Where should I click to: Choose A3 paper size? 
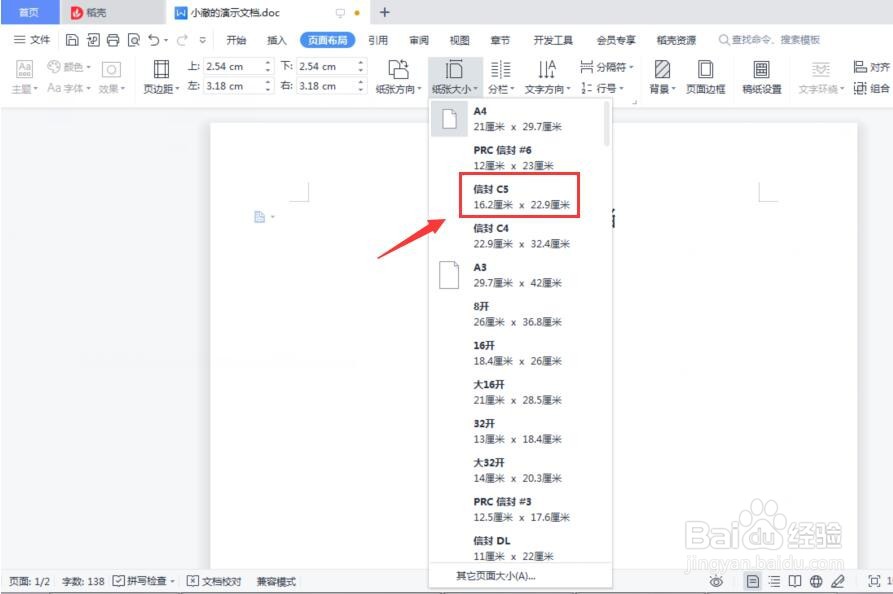[x=517, y=275]
